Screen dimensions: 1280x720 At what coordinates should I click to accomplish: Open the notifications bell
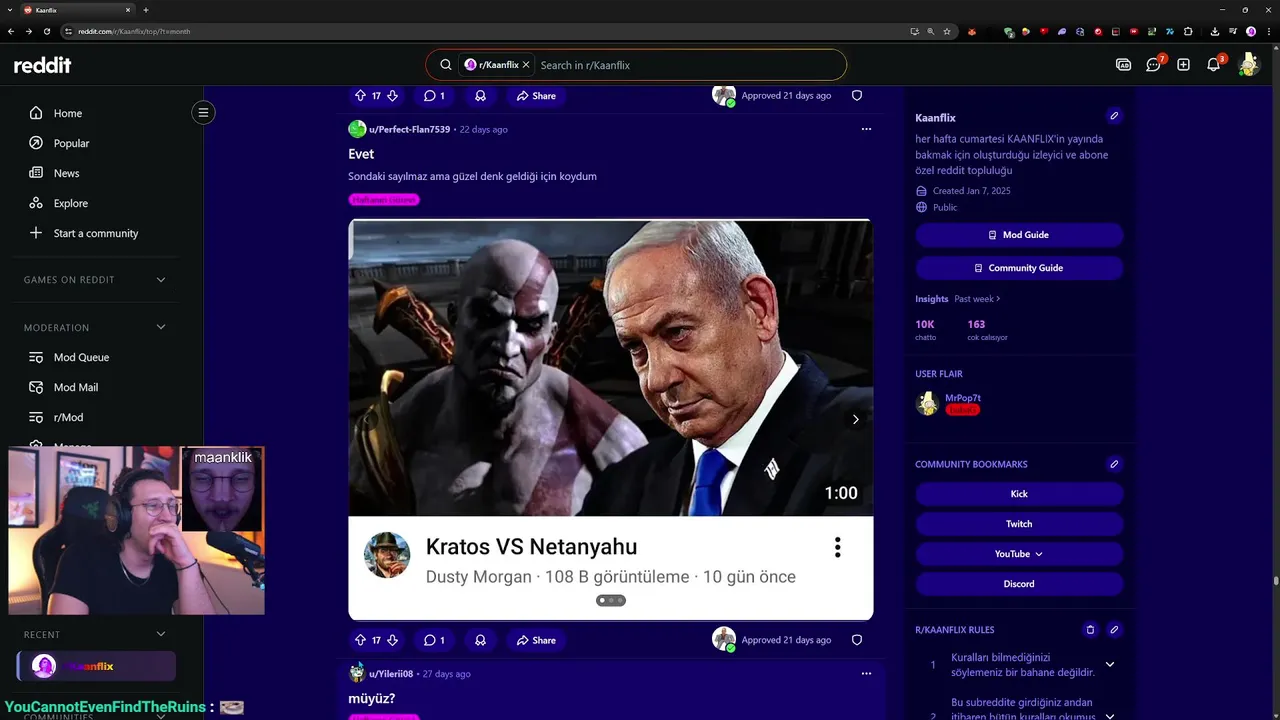[x=1213, y=65]
